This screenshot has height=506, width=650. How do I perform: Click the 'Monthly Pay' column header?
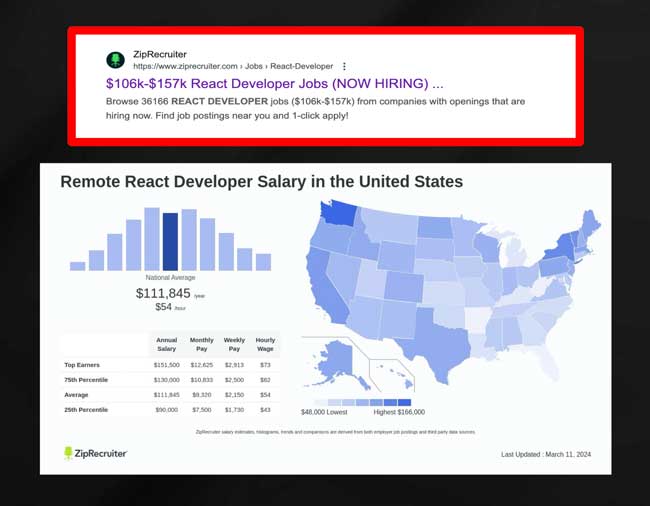coord(201,344)
